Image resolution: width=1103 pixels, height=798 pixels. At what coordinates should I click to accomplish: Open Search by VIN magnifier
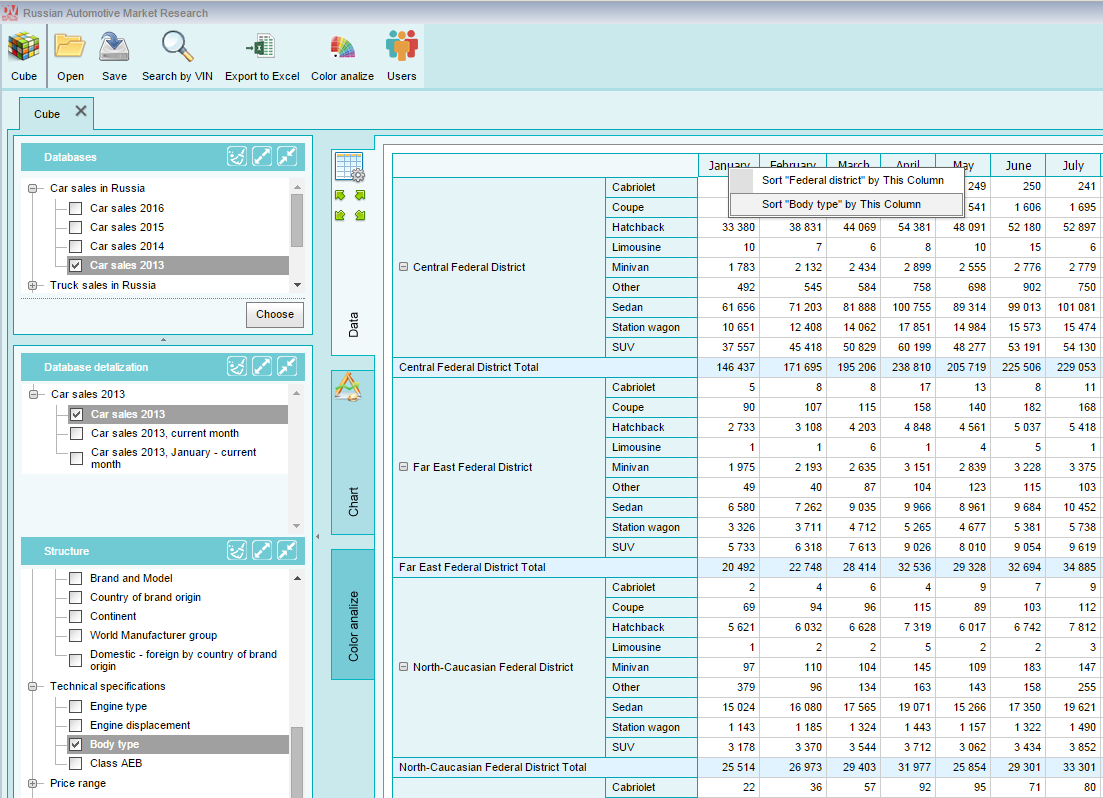click(x=177, y=46)
